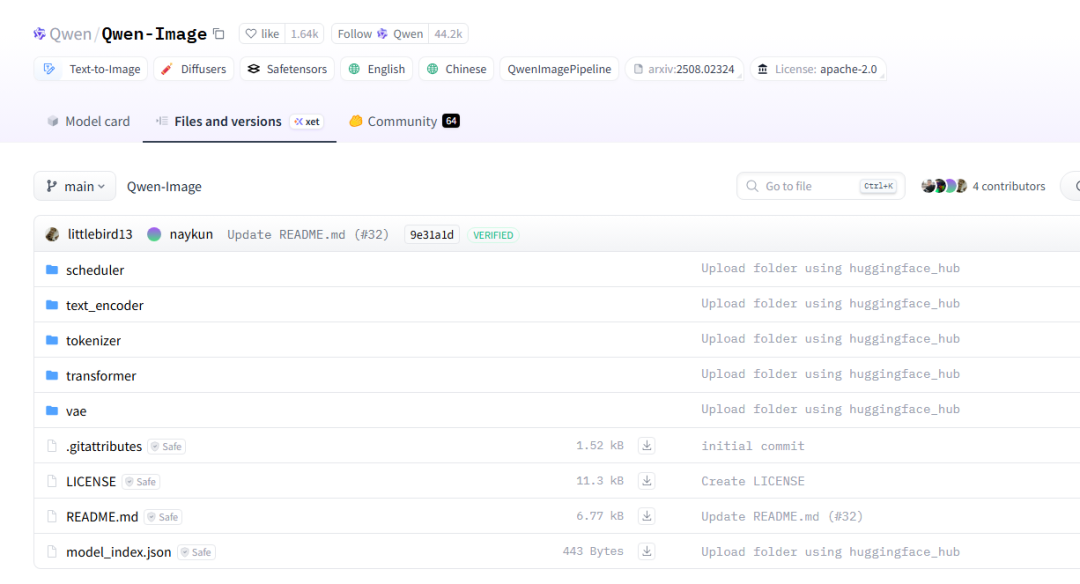Open the Update README.md (#32) commit header
This screenshot has height=584, width=1080.
(308, 235)
